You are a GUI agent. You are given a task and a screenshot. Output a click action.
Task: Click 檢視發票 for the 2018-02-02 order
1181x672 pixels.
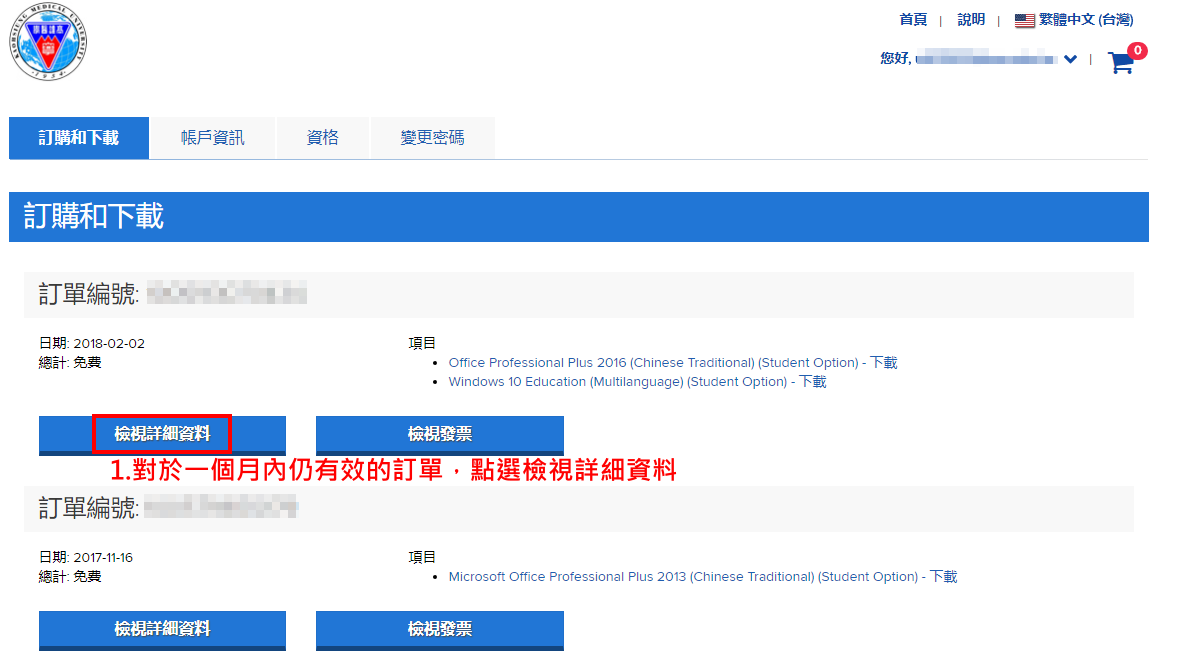click(x=440, y=435)
